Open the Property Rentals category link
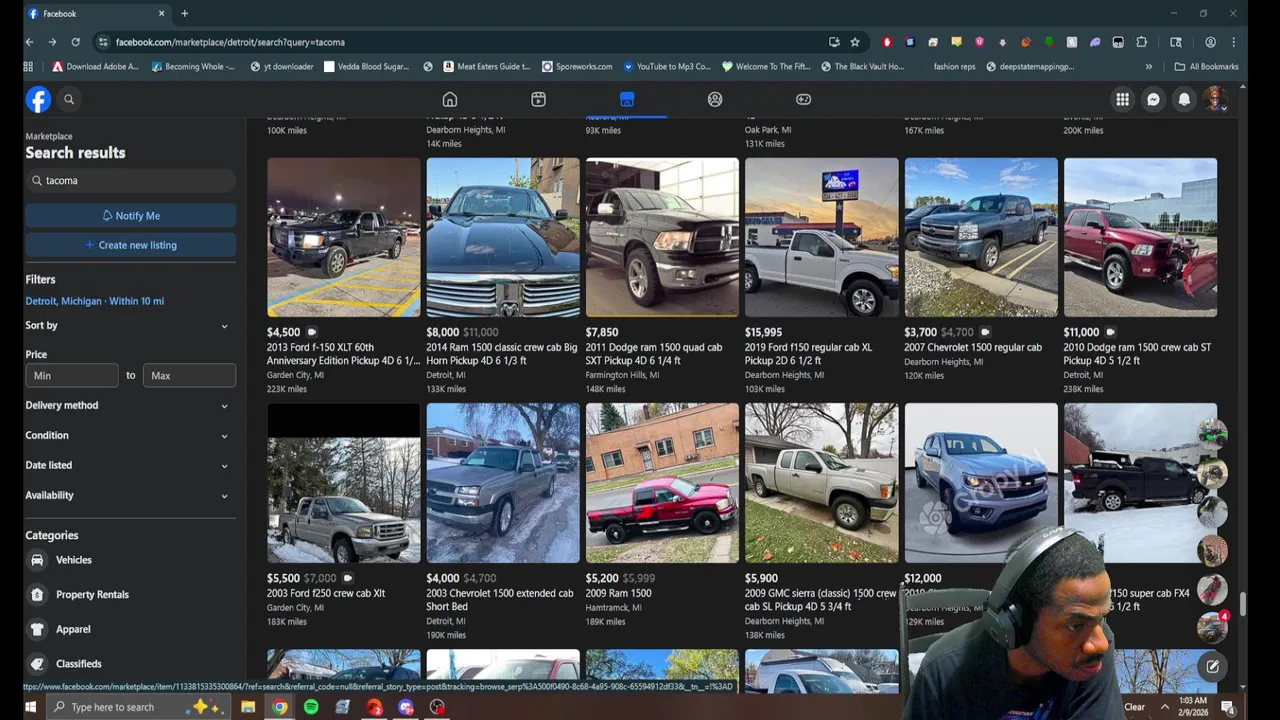 pos(92,594)
